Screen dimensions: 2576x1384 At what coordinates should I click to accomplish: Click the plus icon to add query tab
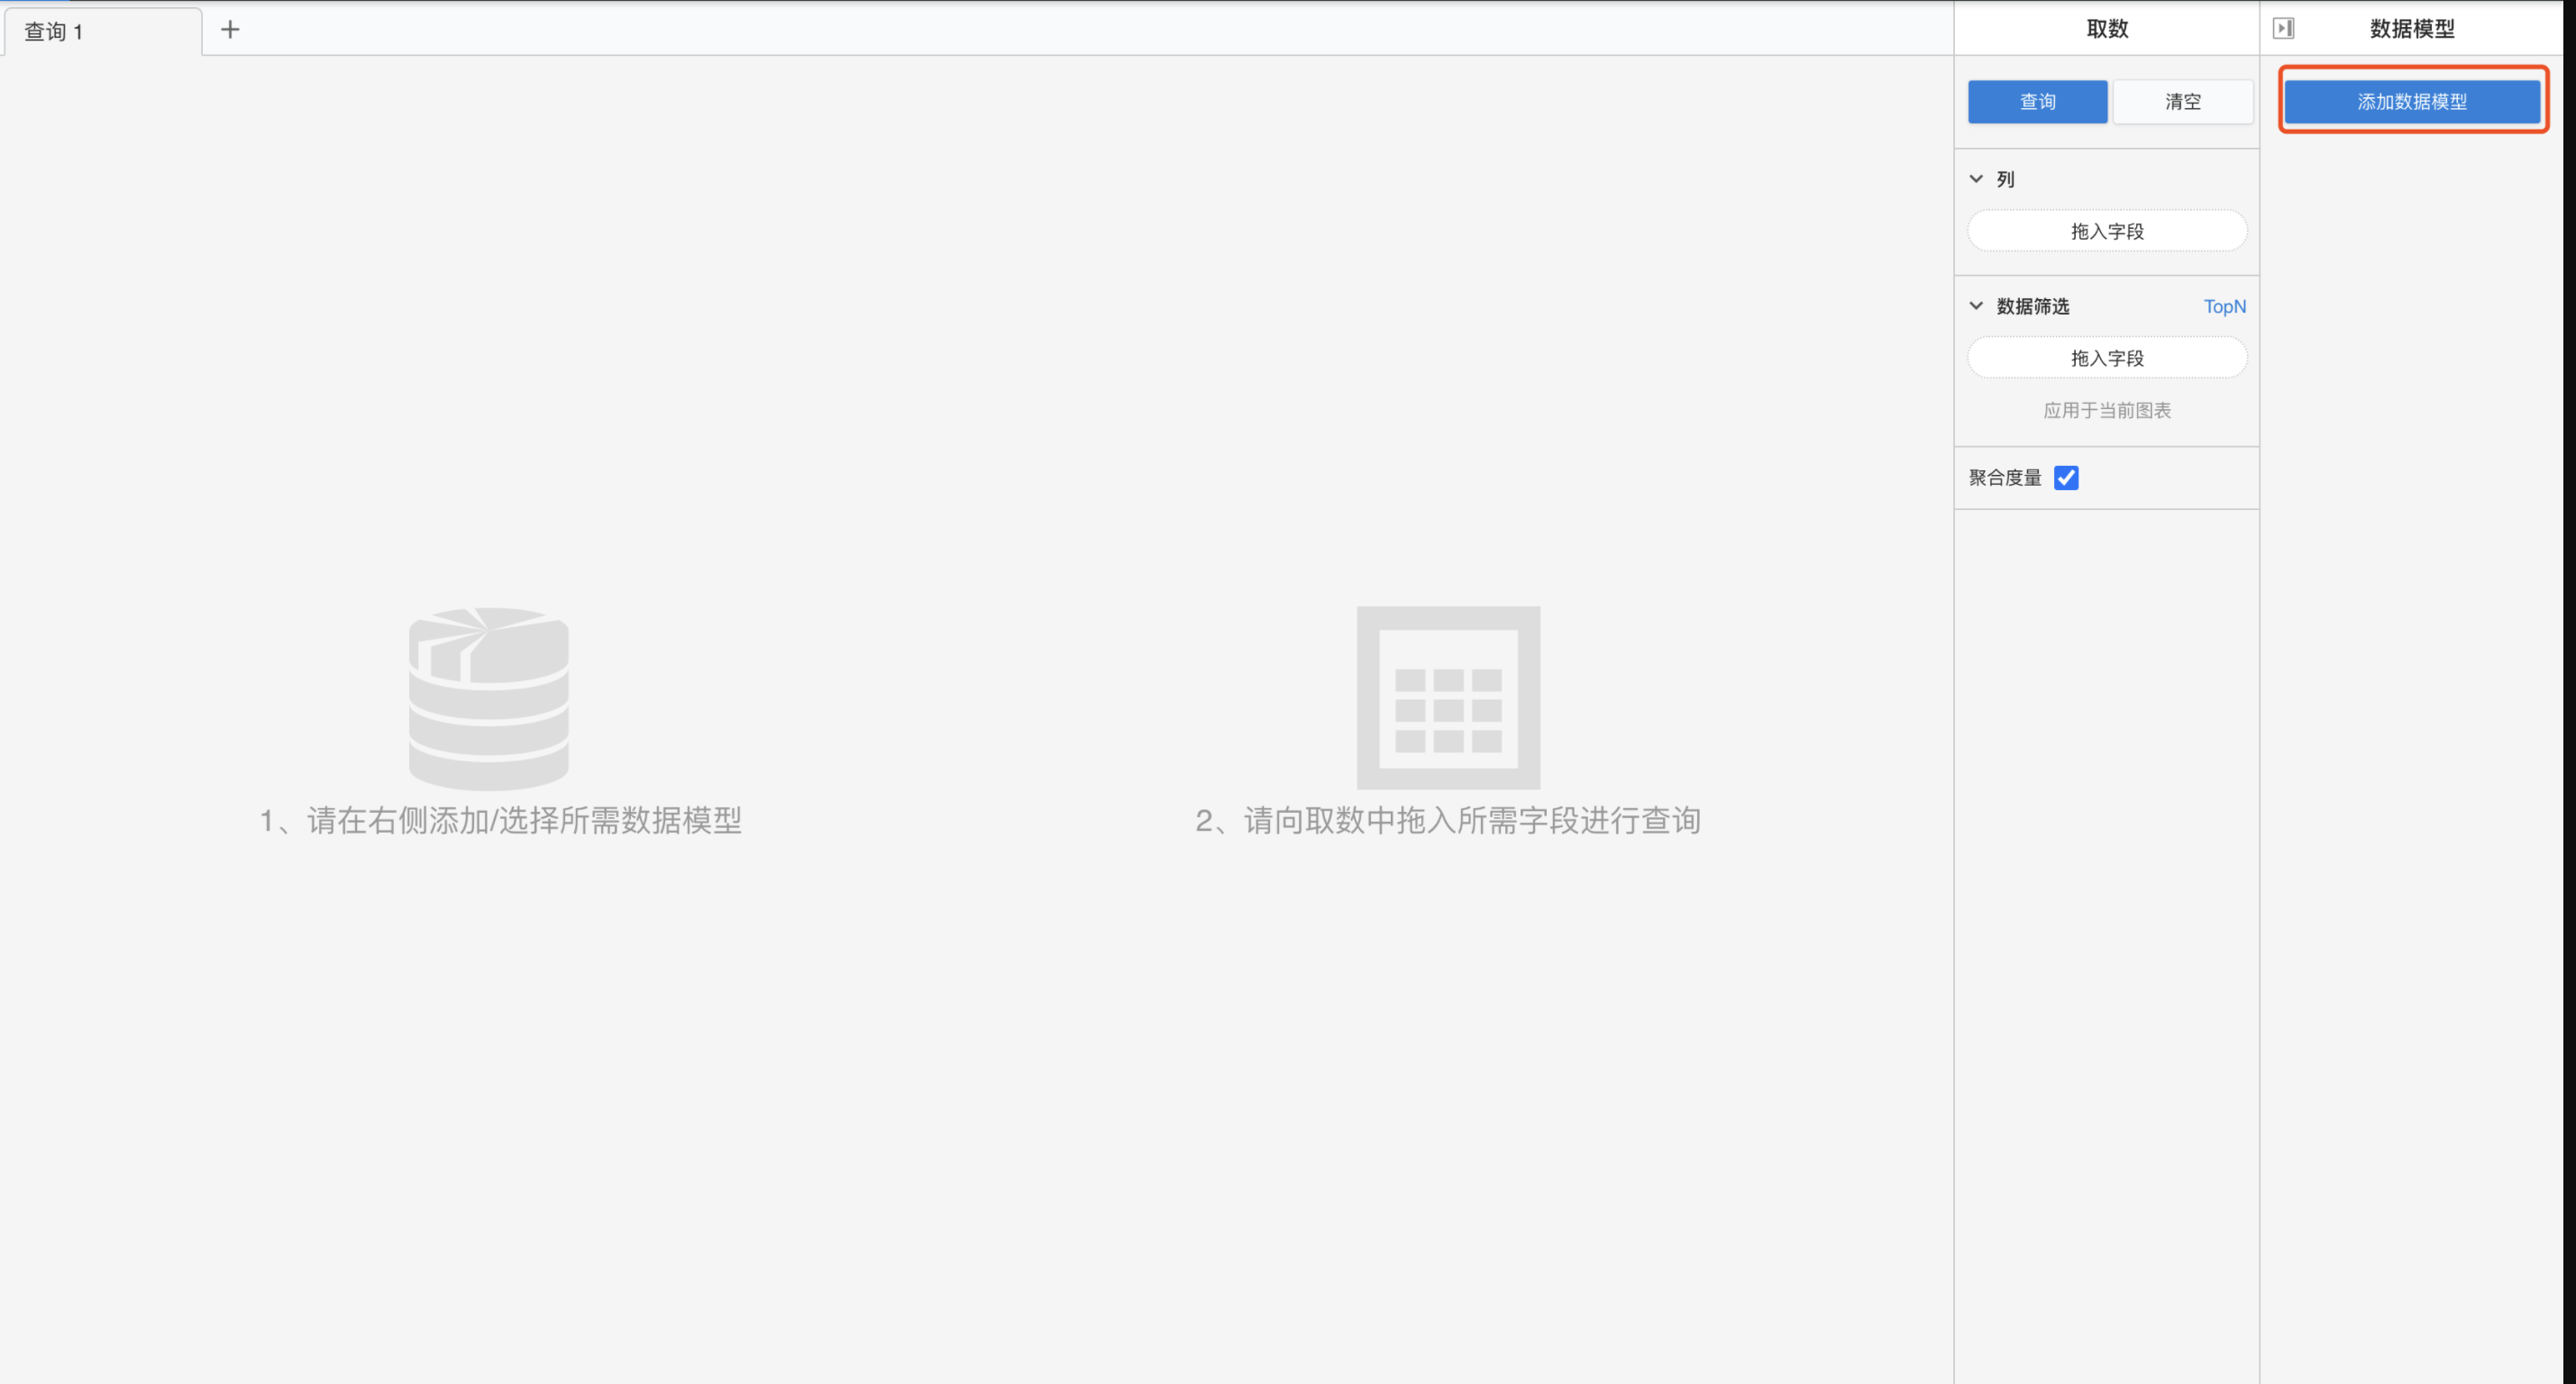[230, 30]
